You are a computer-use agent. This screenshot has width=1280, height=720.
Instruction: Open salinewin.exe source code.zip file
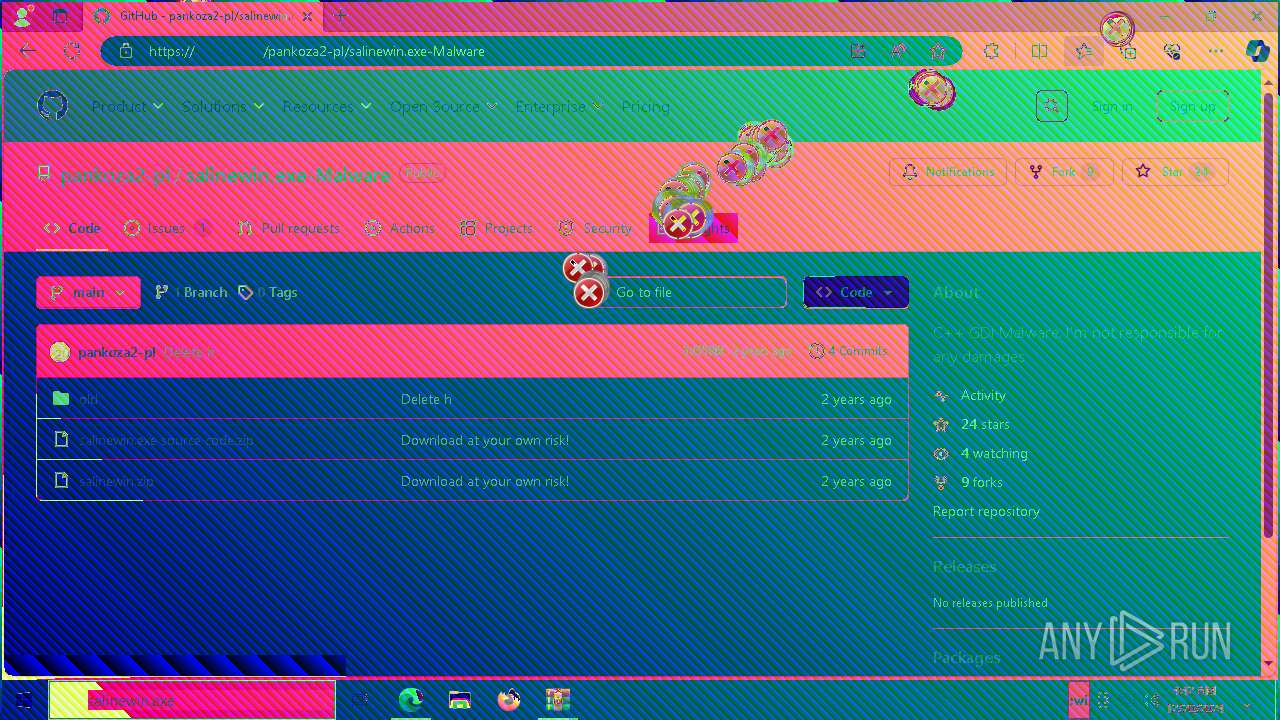[x=166, y=440]
